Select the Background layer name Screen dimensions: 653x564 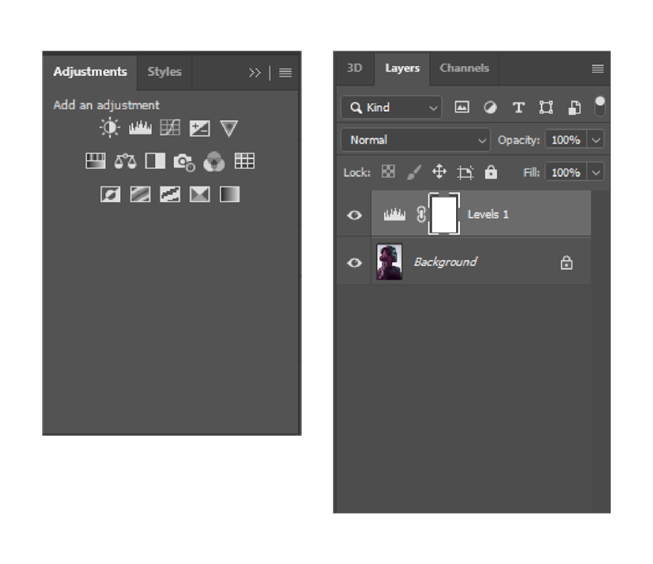point(445,262)
